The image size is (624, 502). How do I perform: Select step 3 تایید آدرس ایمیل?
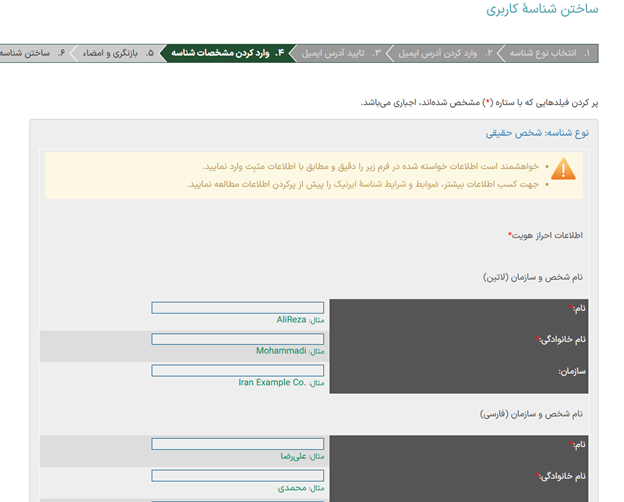[x=340, y=52]
